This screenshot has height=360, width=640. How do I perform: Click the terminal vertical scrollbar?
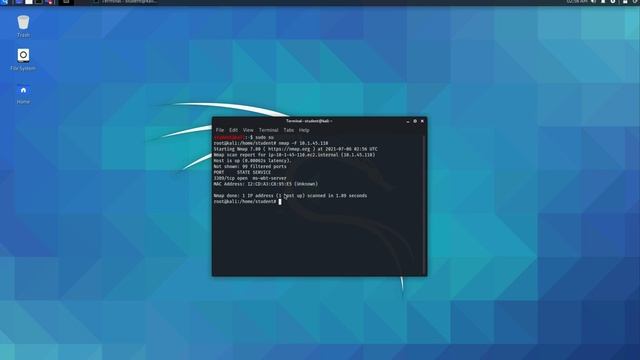[x=425, y=205]
